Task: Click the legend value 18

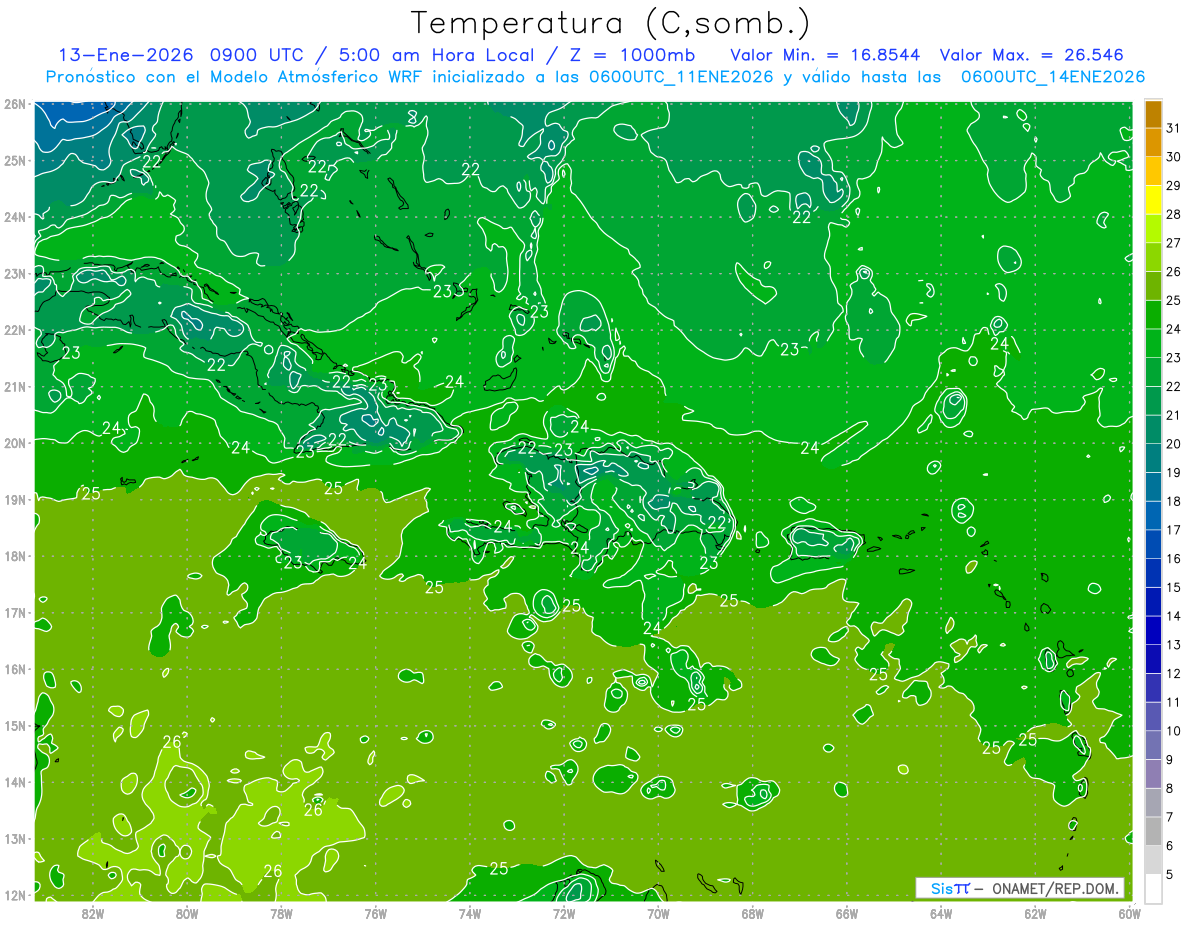Action: 1174,501
